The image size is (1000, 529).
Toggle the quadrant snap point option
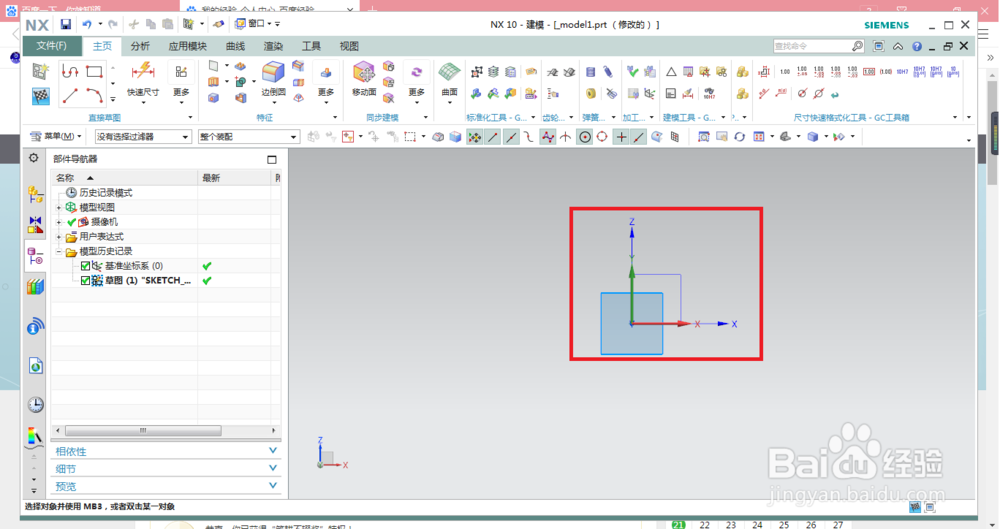pos(601,137)
